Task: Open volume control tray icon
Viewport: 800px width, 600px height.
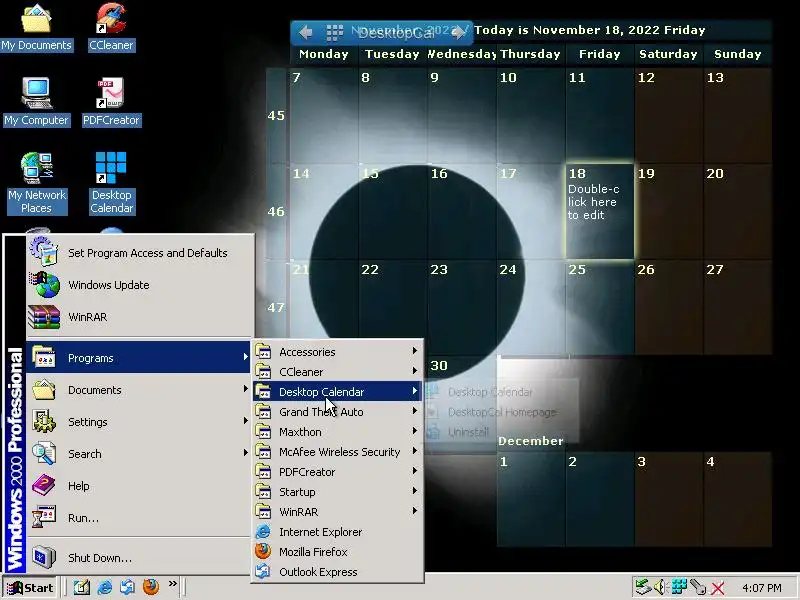Action: pyautogui.click(x=660, y=588)
